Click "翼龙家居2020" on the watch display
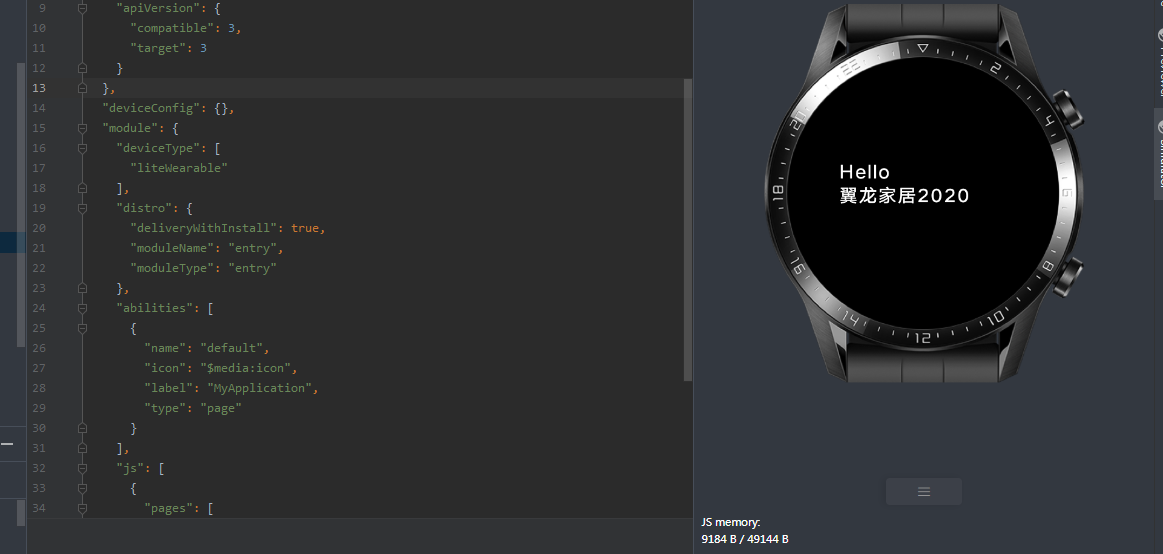This screenshot has height=554, width=1163. pyautogui.click(x=904, y=196)
